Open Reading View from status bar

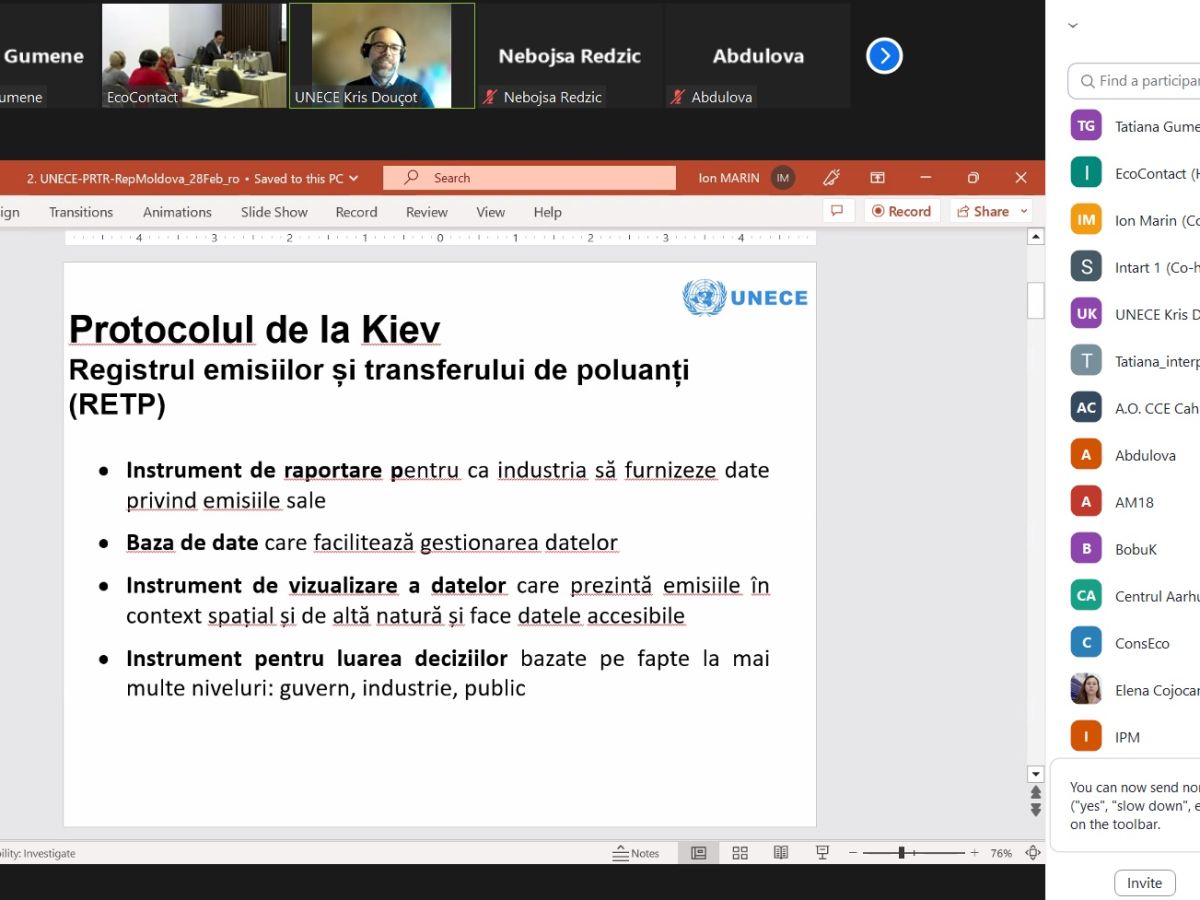click(781, 853)
